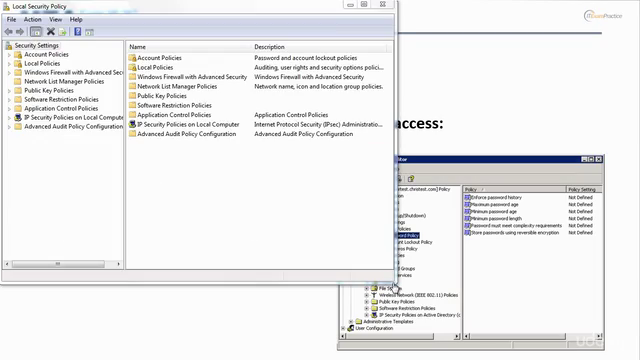Select Security Settings root tree item

pos(37,46)
